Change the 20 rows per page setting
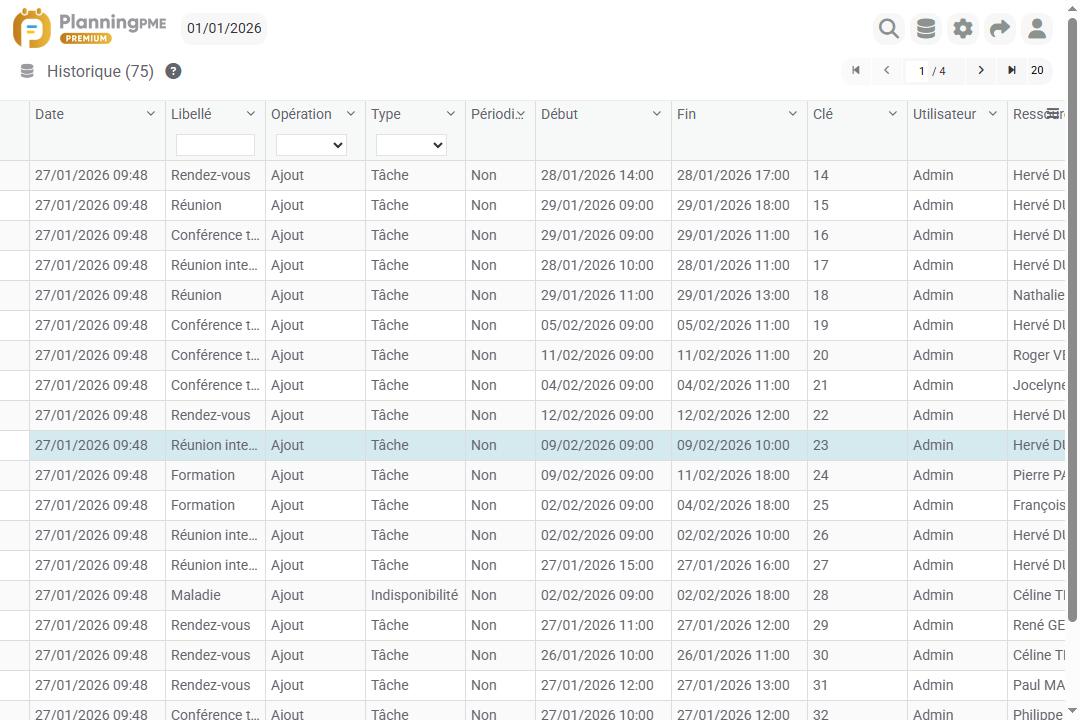The height and width of the screenshot is (720, 1080). [1037, 70]
